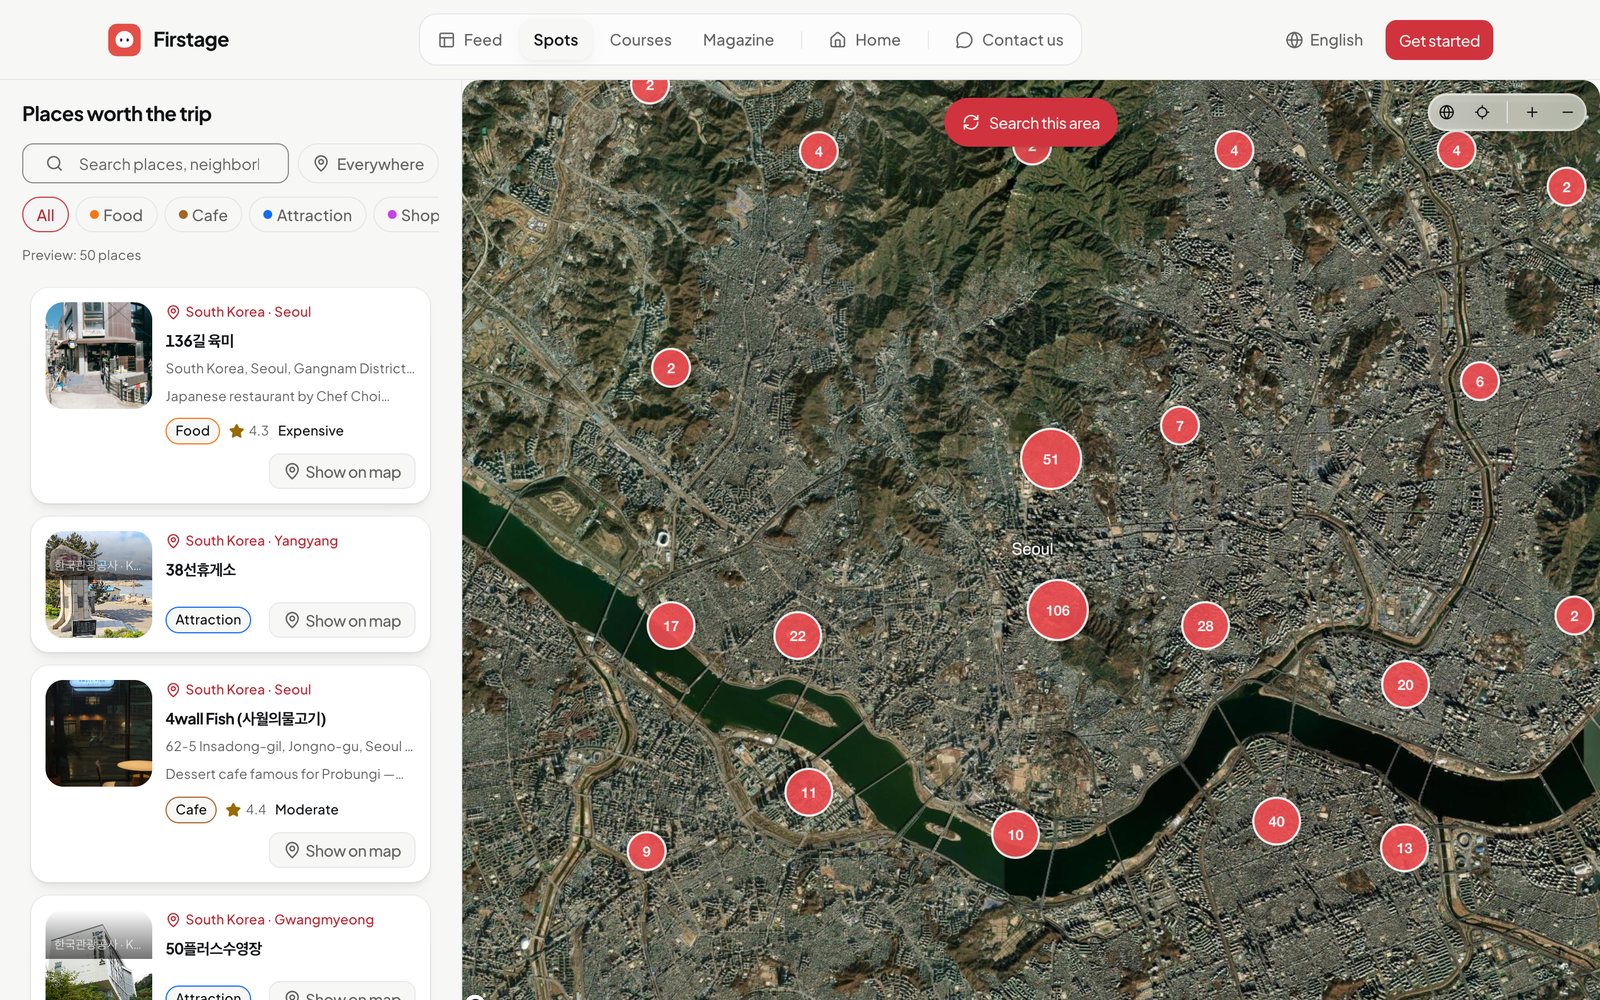Open the 4wall Fish cafe thumbnail
The image size is (1600, 1000).
point(99,733)
